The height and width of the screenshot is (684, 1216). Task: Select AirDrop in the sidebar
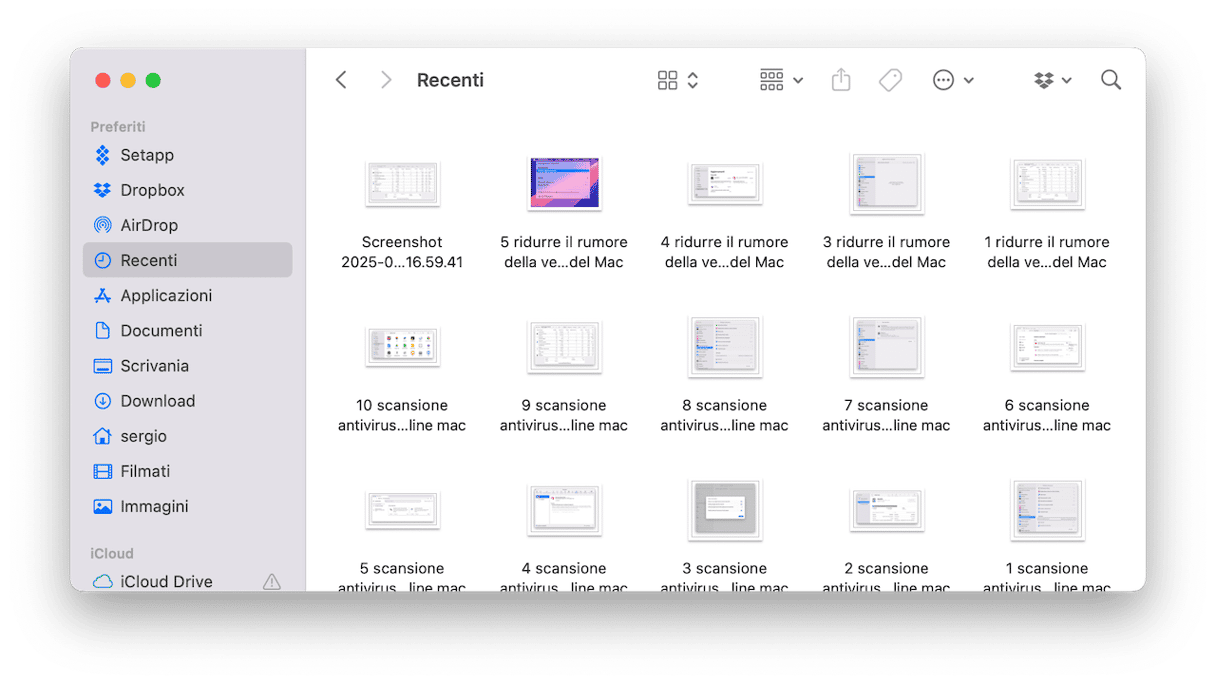pos(149,225)
